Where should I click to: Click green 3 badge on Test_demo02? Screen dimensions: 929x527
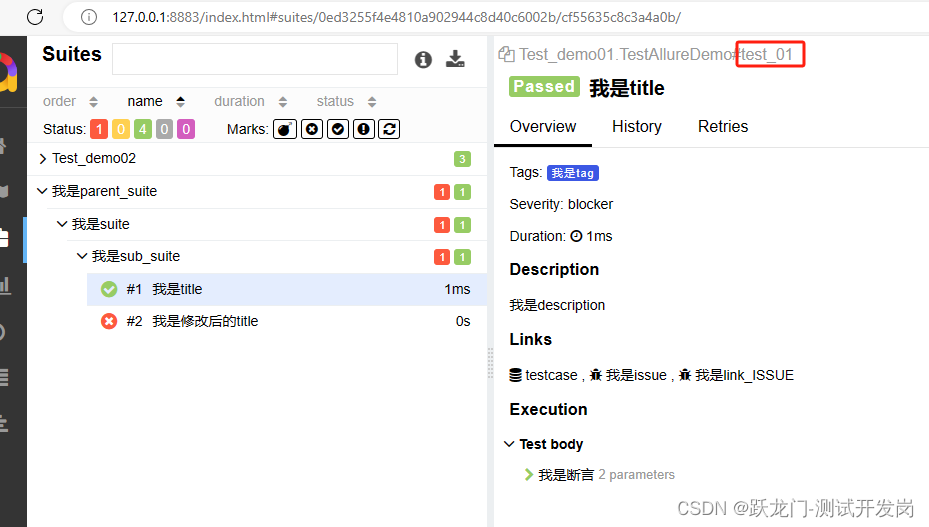[462, 159]
